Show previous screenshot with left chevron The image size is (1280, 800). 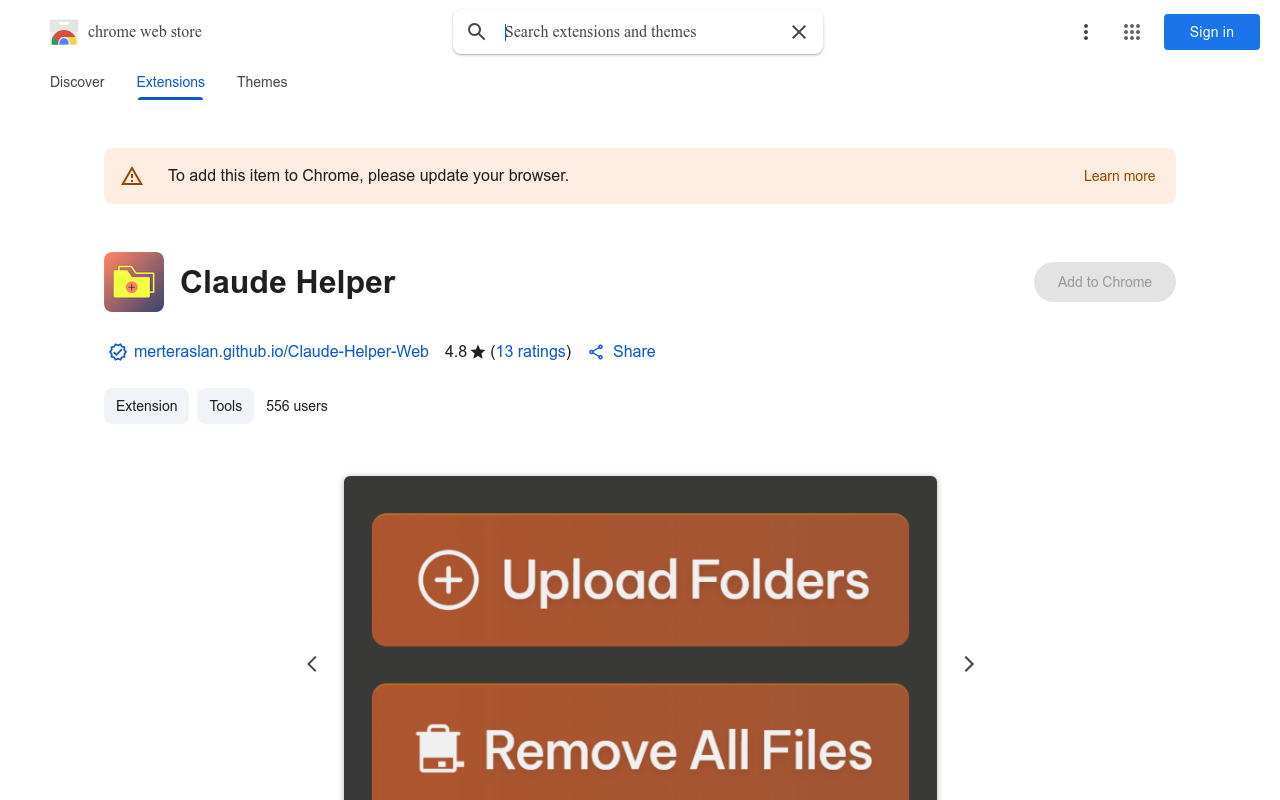312,664
